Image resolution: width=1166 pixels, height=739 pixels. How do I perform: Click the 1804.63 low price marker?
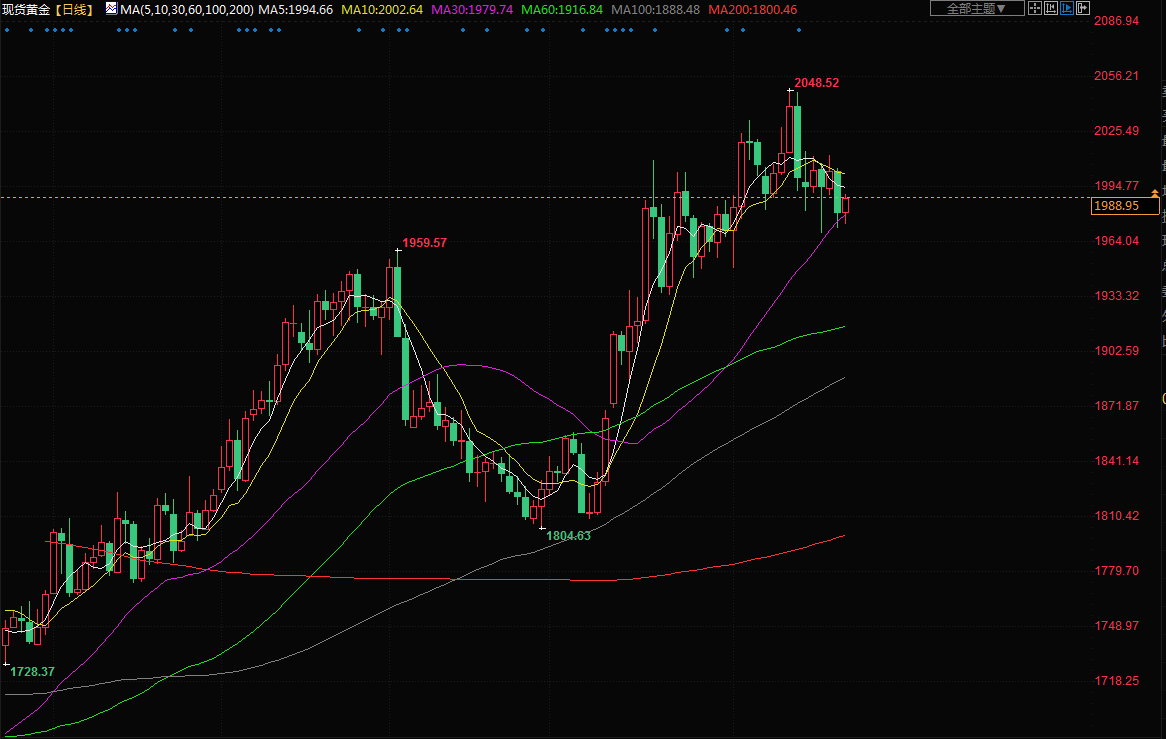568,535
